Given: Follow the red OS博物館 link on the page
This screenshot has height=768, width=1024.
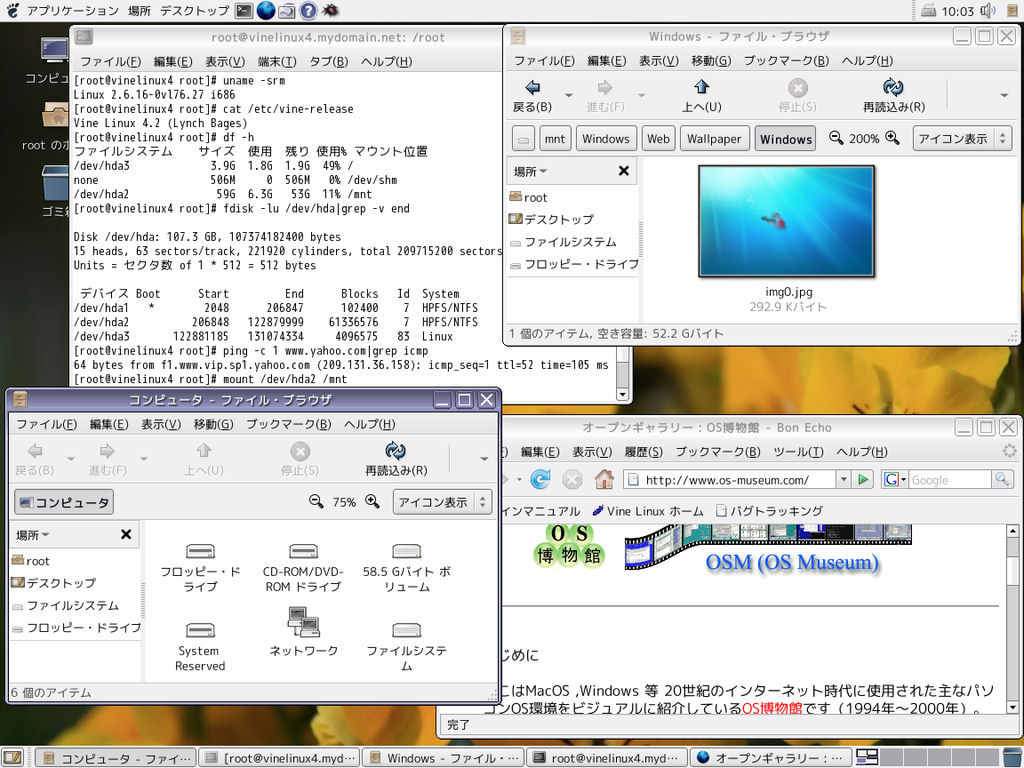Looking at the screenshot, I should [x=772, y=708].
